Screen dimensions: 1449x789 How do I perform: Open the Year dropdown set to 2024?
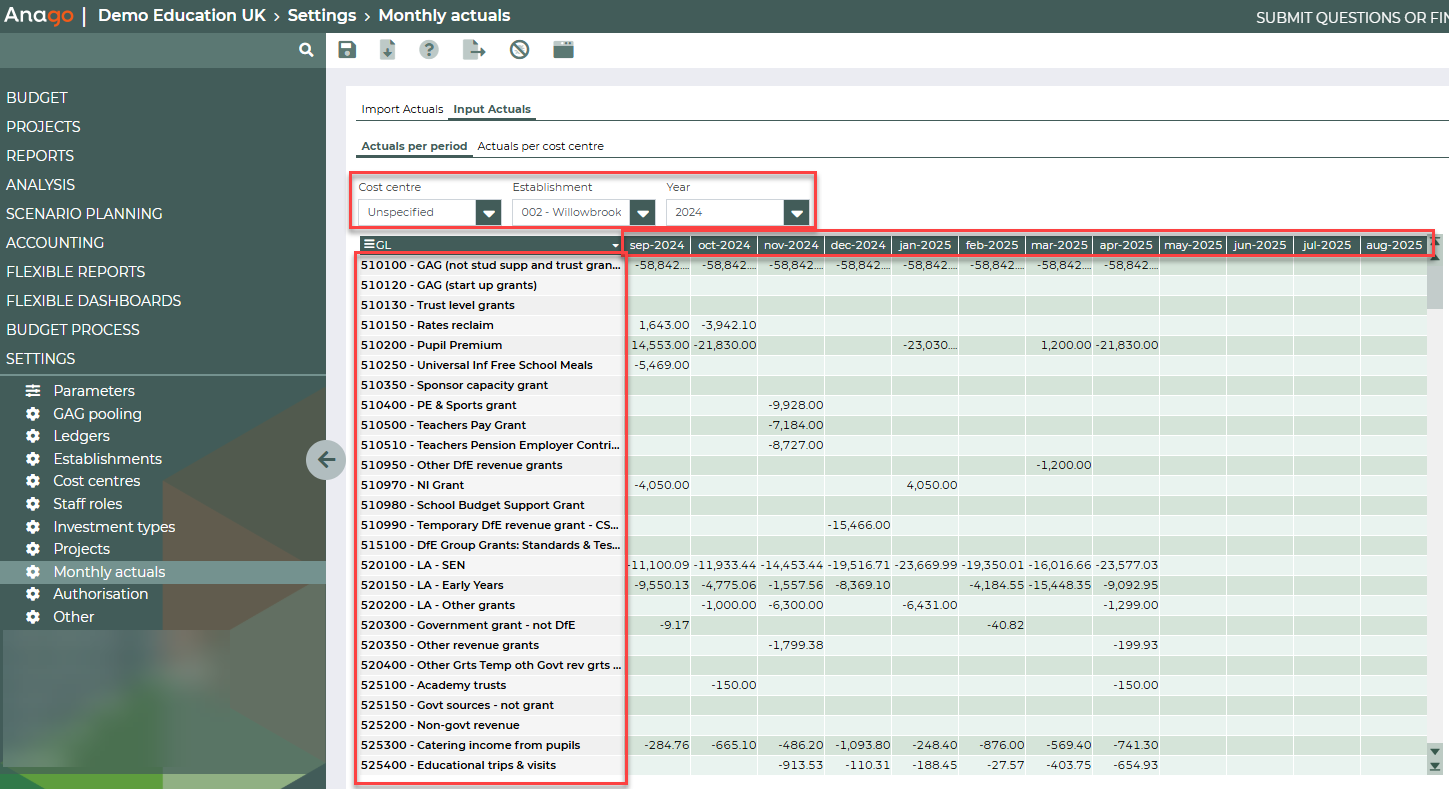click(796, 212)
